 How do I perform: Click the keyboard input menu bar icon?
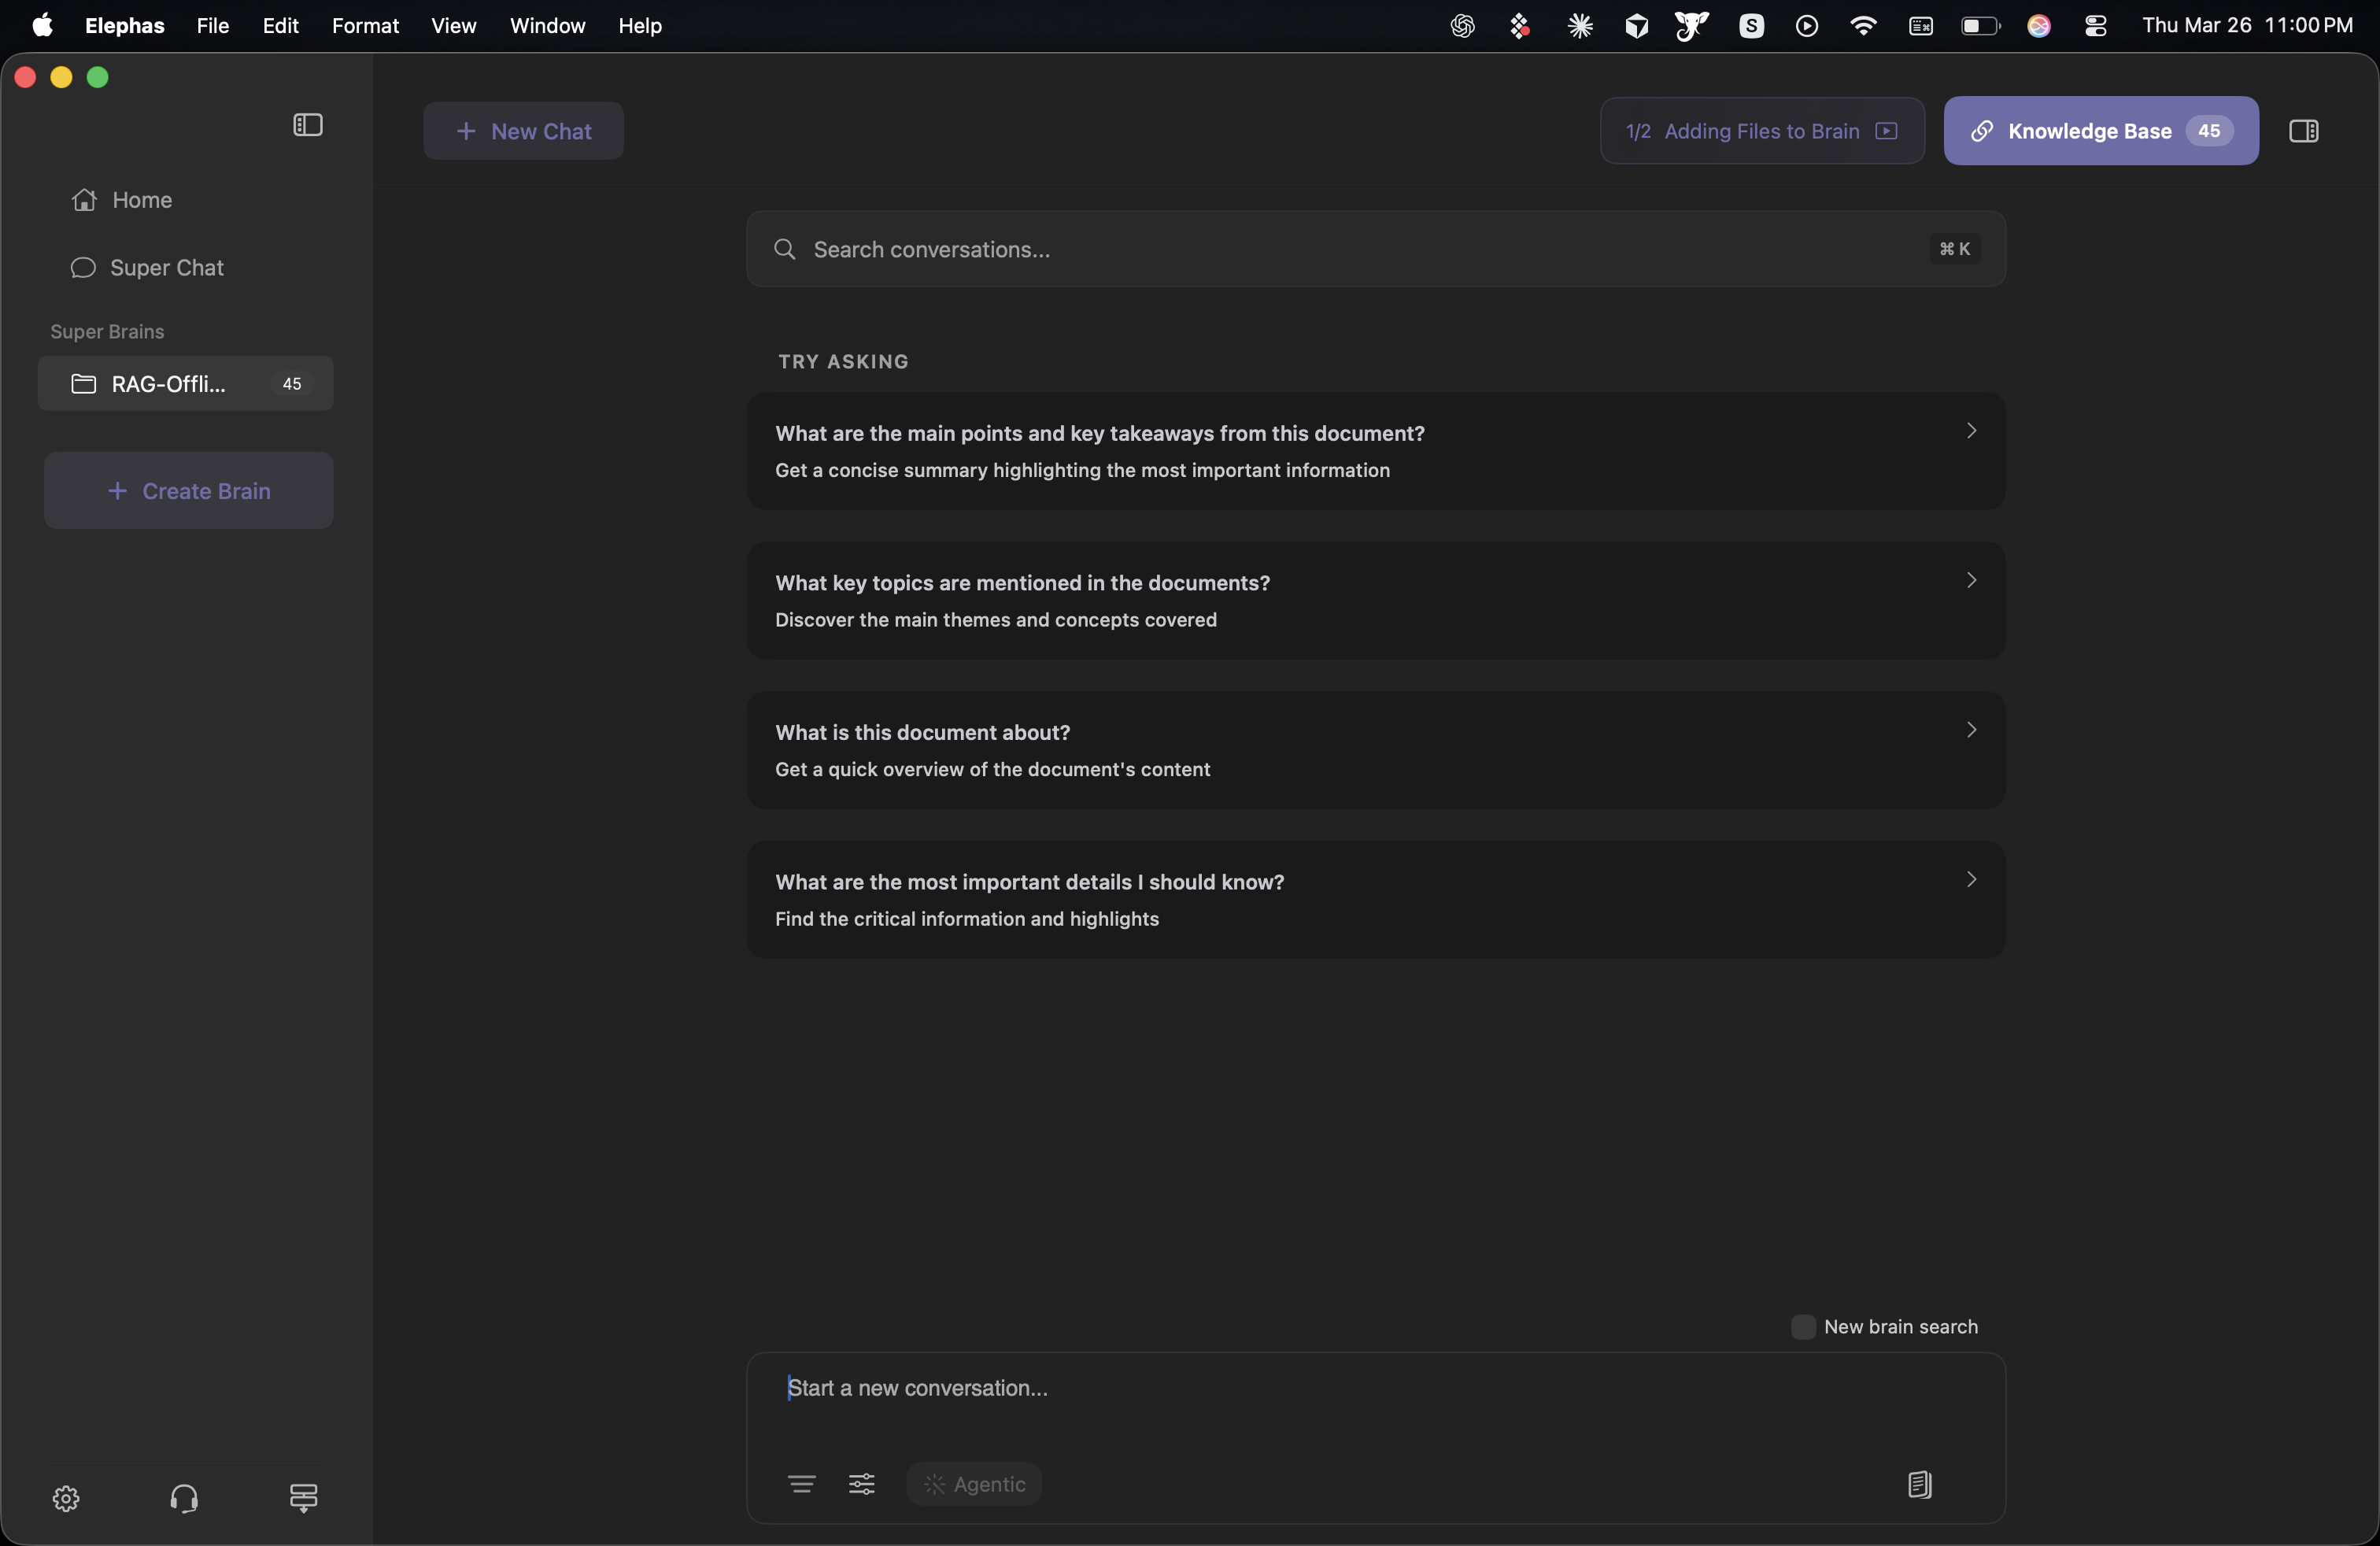click(1920, 26)
